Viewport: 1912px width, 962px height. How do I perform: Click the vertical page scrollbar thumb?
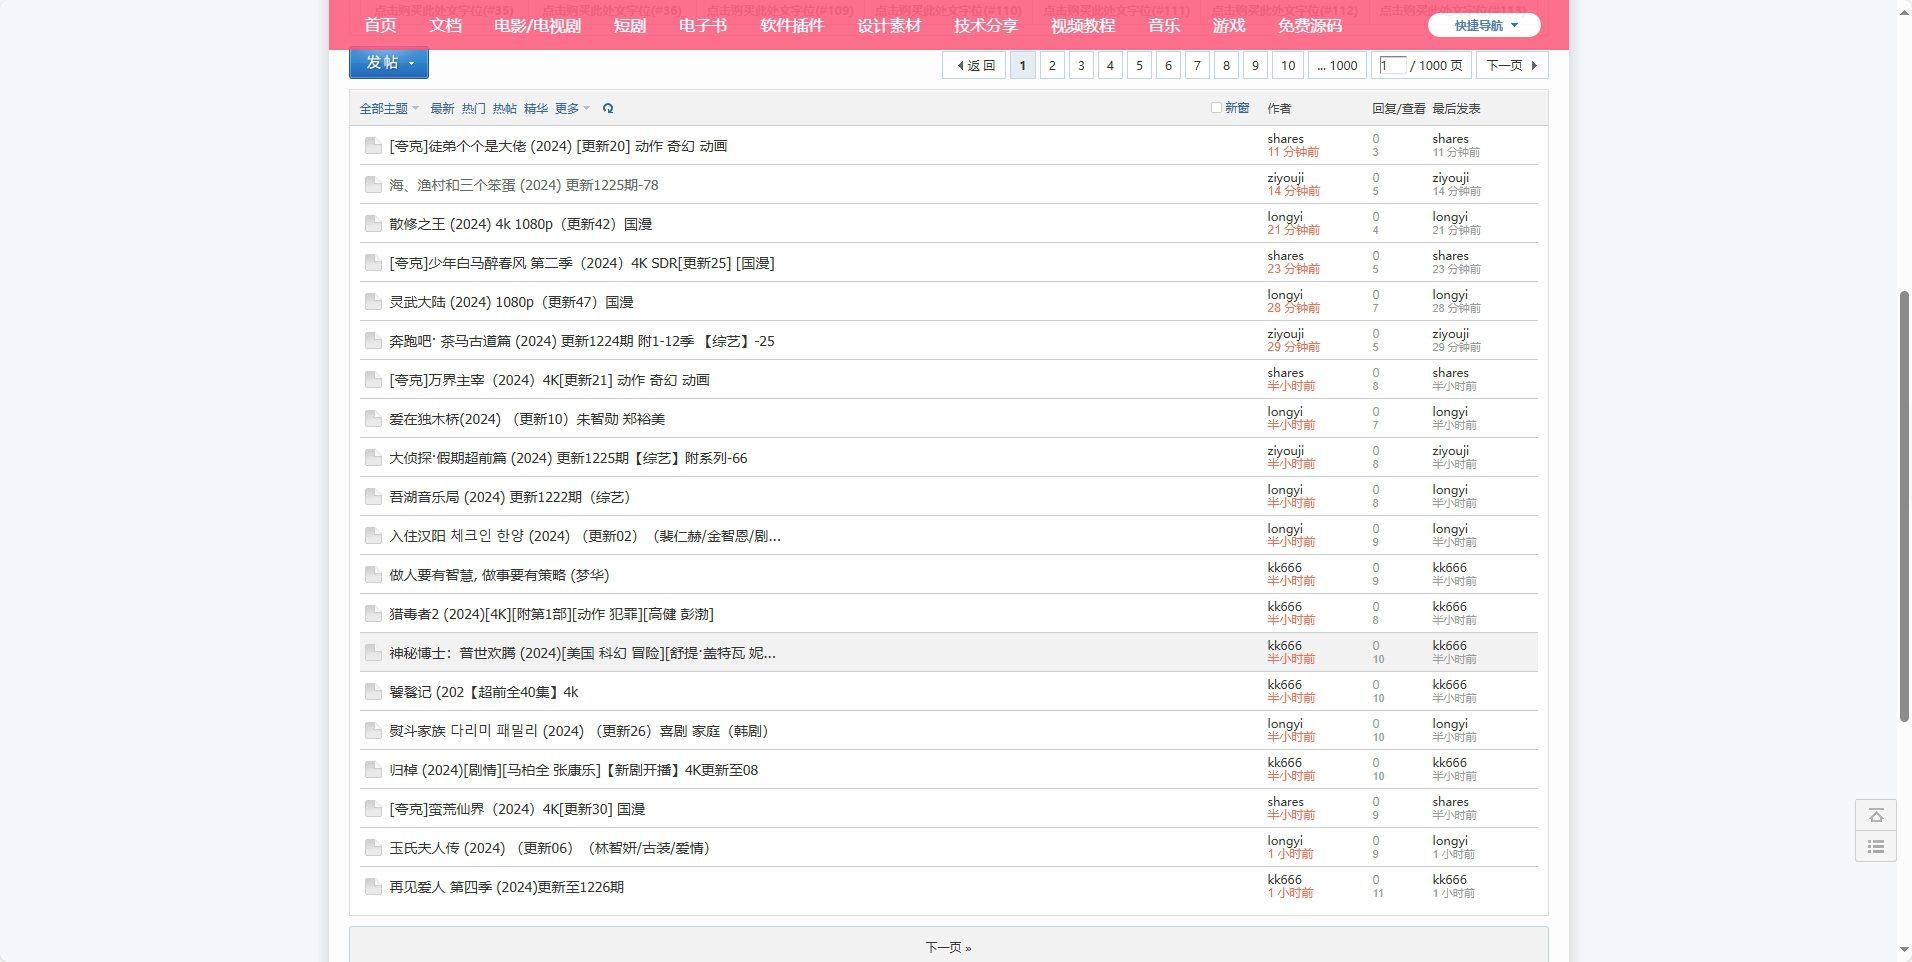[x=1904, y=505]
